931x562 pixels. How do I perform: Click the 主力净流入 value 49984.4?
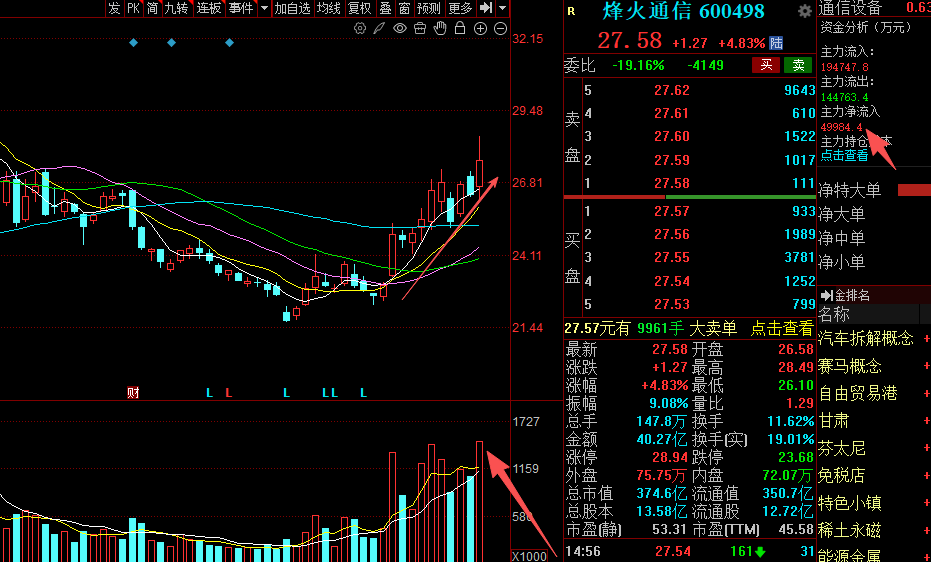841,127
